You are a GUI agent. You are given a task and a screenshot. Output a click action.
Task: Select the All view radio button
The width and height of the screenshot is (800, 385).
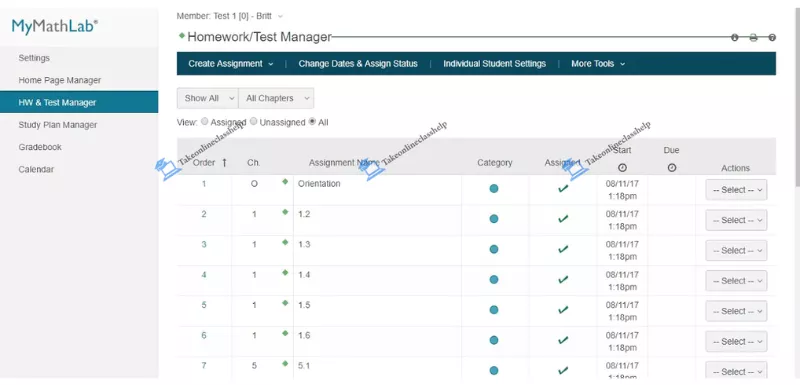pyautogui.click(x=312, y=122)
